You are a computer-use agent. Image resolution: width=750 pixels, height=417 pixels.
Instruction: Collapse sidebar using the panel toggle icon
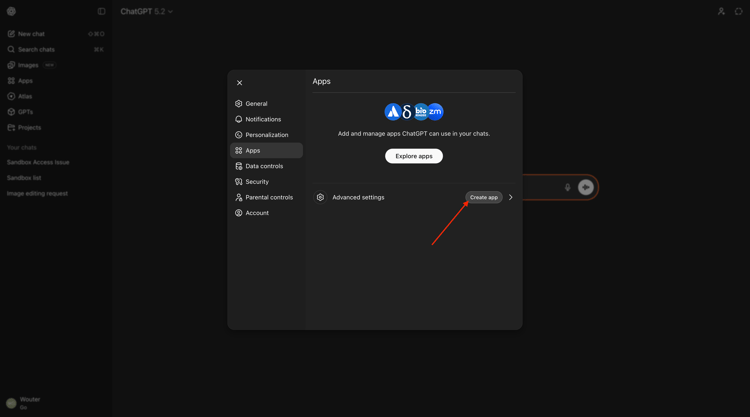point(101,11)
